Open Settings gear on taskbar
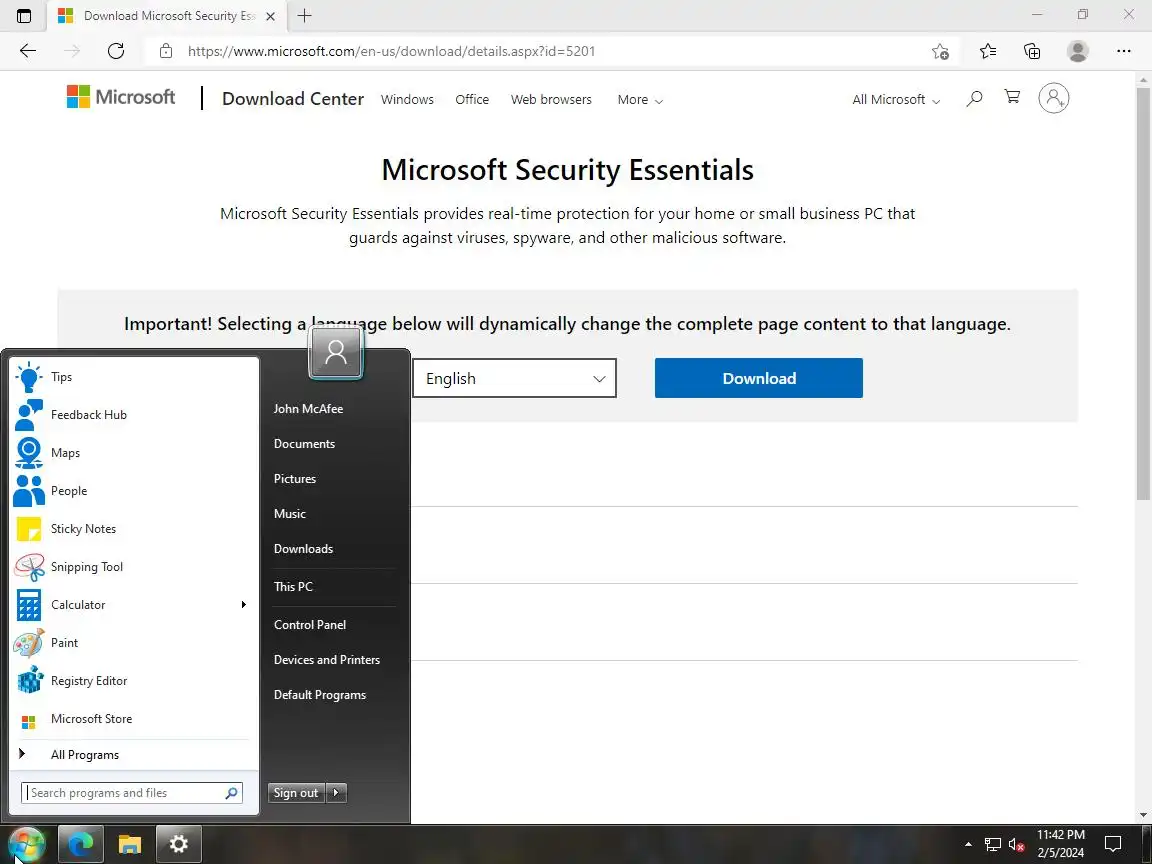 (179, 844)
